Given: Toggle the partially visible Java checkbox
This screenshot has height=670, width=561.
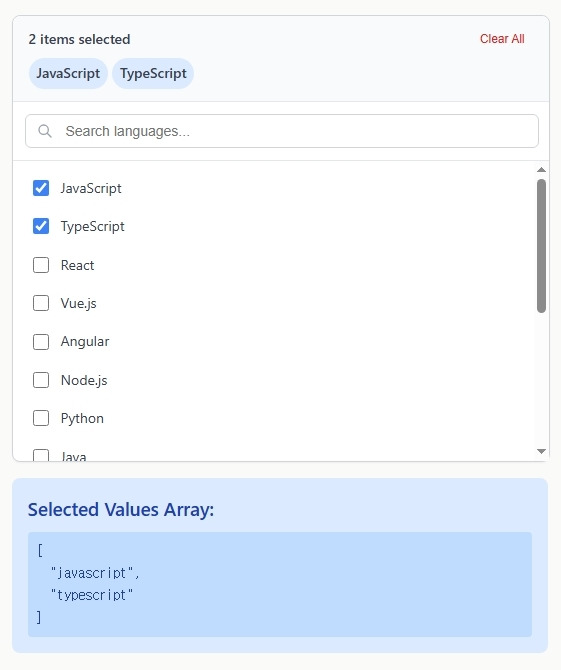Looking at the screenshot, I should (41, 455).
